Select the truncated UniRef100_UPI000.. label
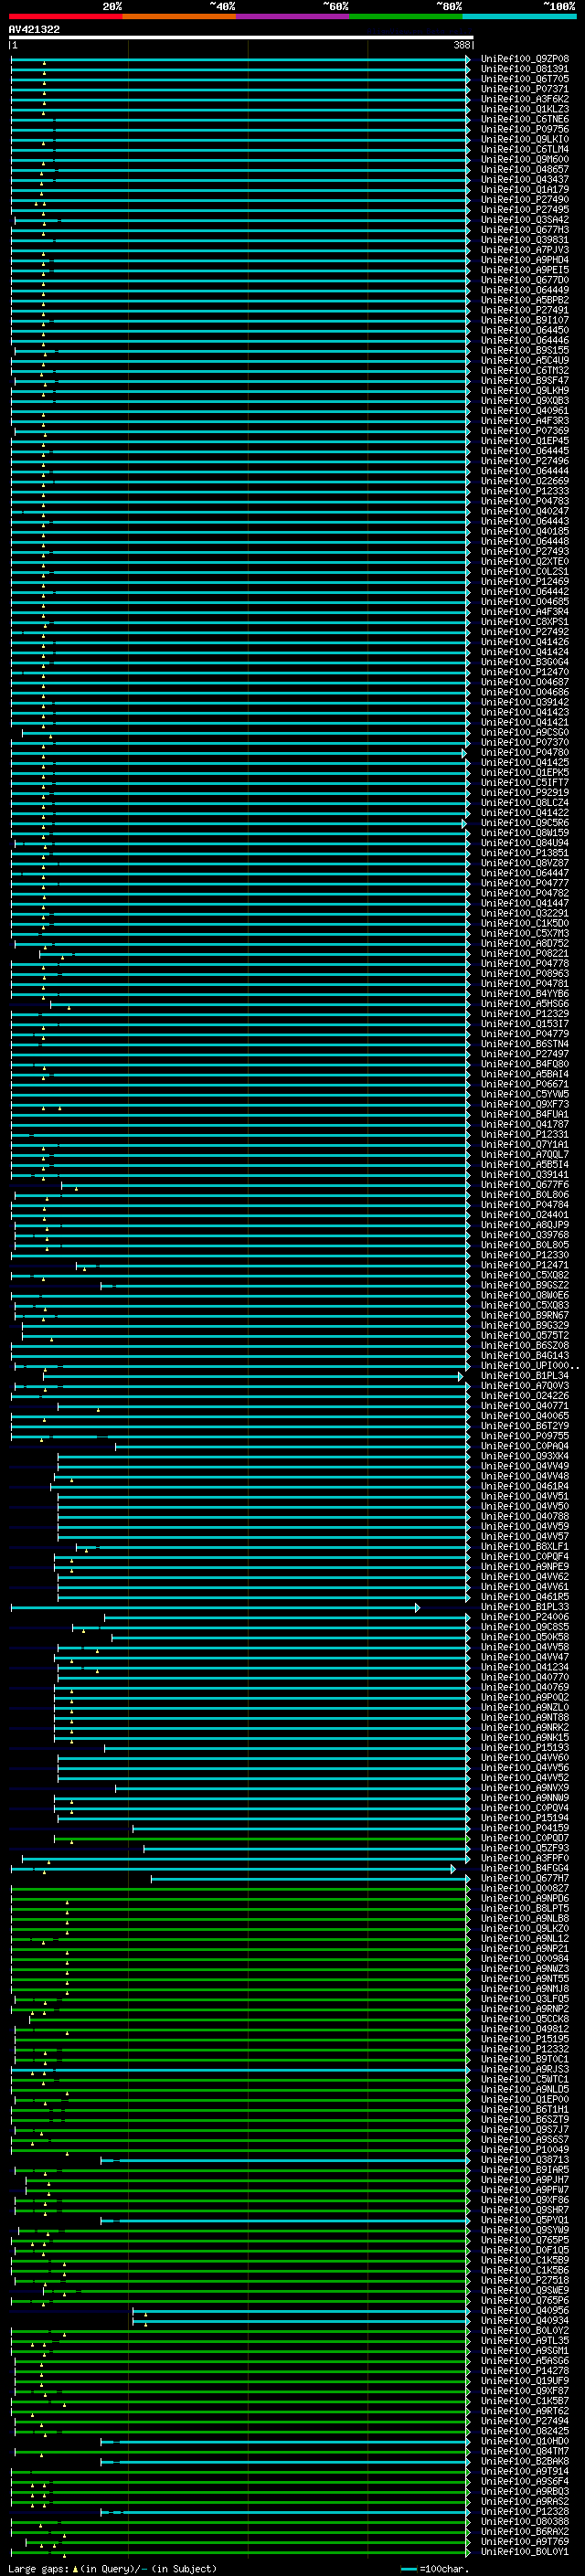The image size is (585, 2576). point(529,1365)
